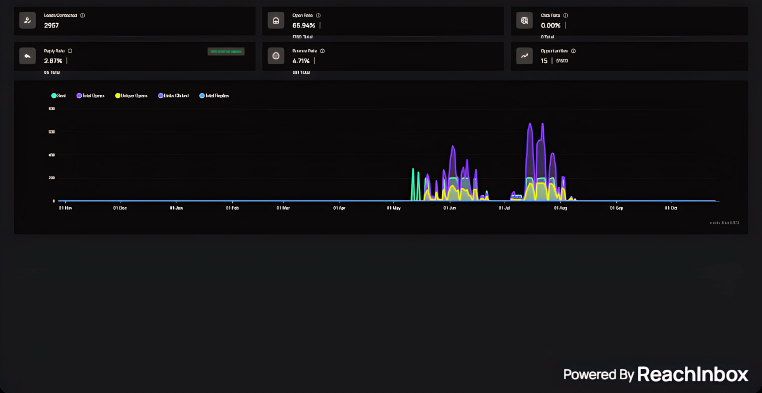Screen dimensions: 762x393
Task: Click the 01 Dec axis label
Action: pos(120,208)
